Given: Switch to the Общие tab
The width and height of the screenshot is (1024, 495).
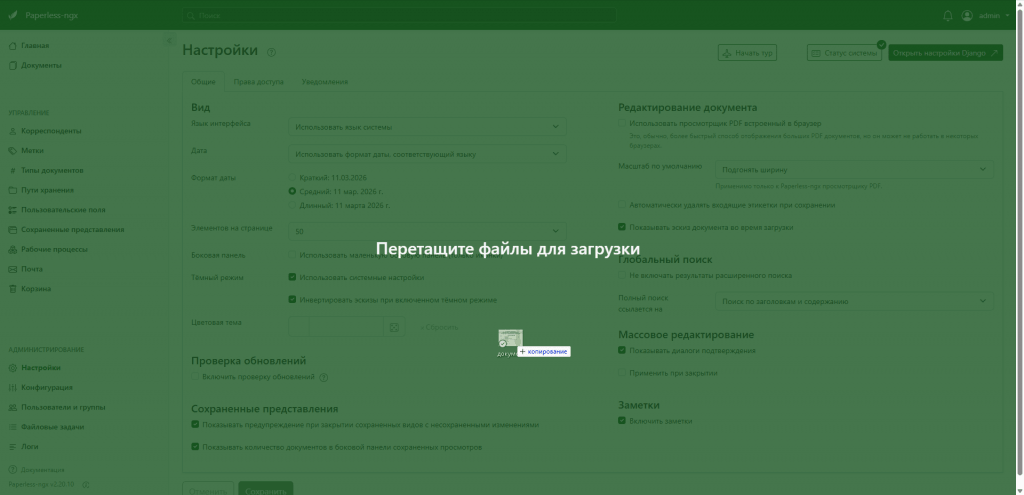Looking at the screenshot, I should click(203, 82).
